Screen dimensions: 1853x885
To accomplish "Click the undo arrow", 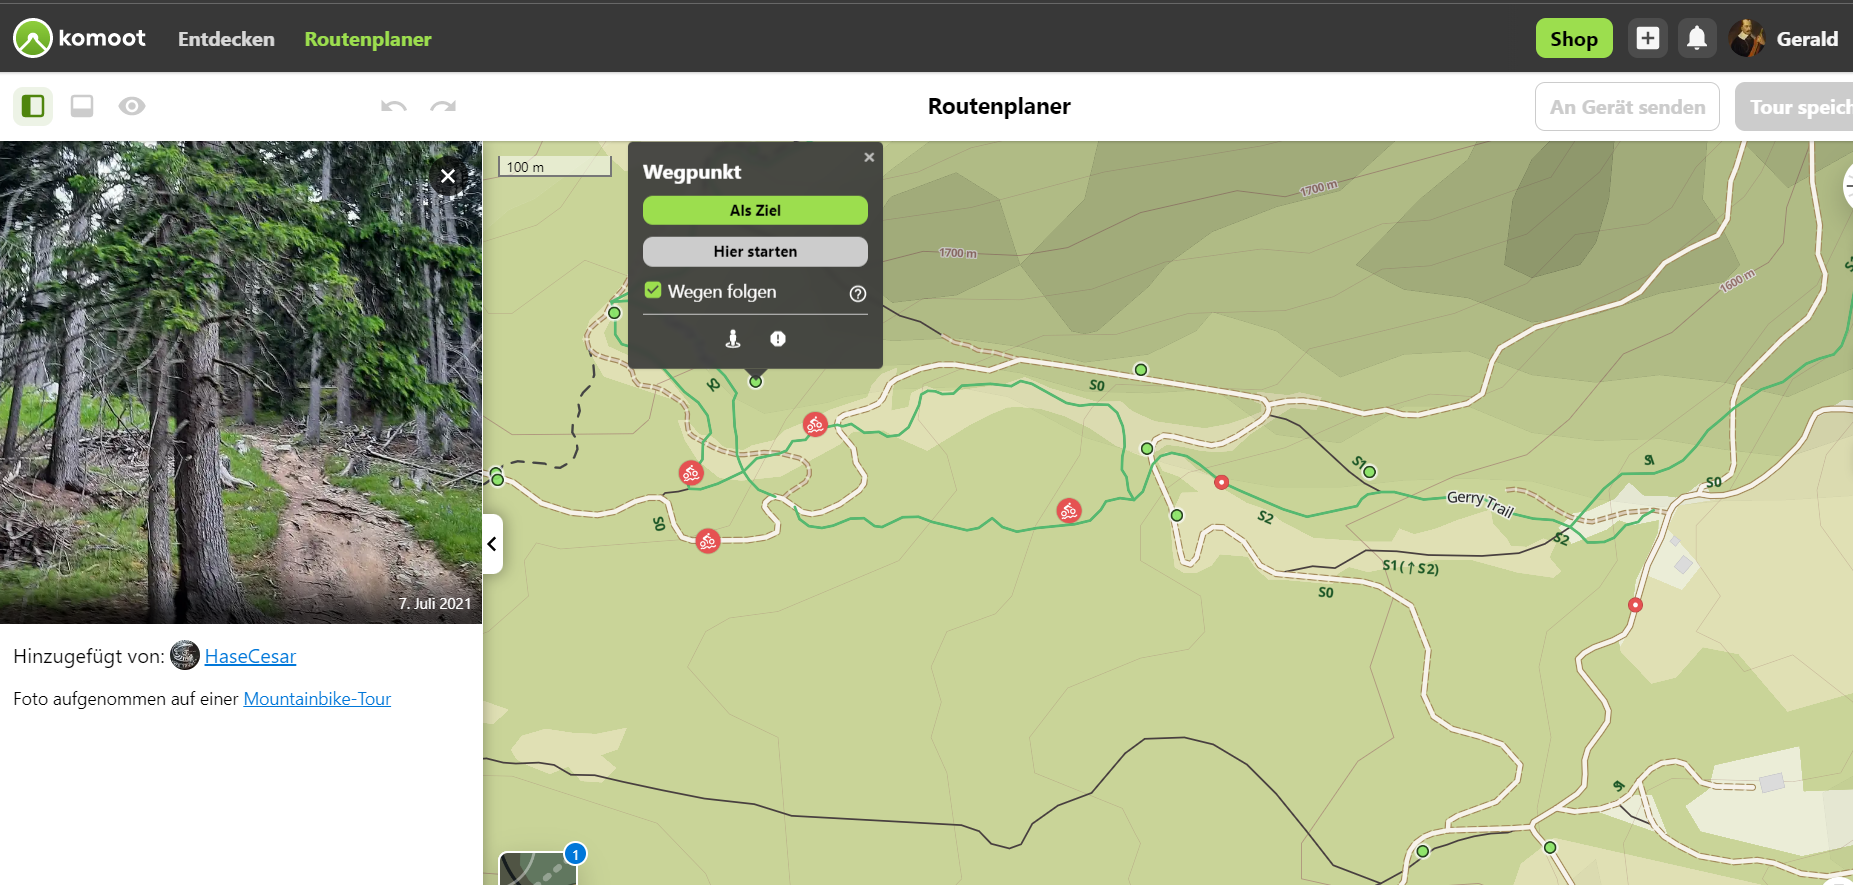I will point(394,106).
